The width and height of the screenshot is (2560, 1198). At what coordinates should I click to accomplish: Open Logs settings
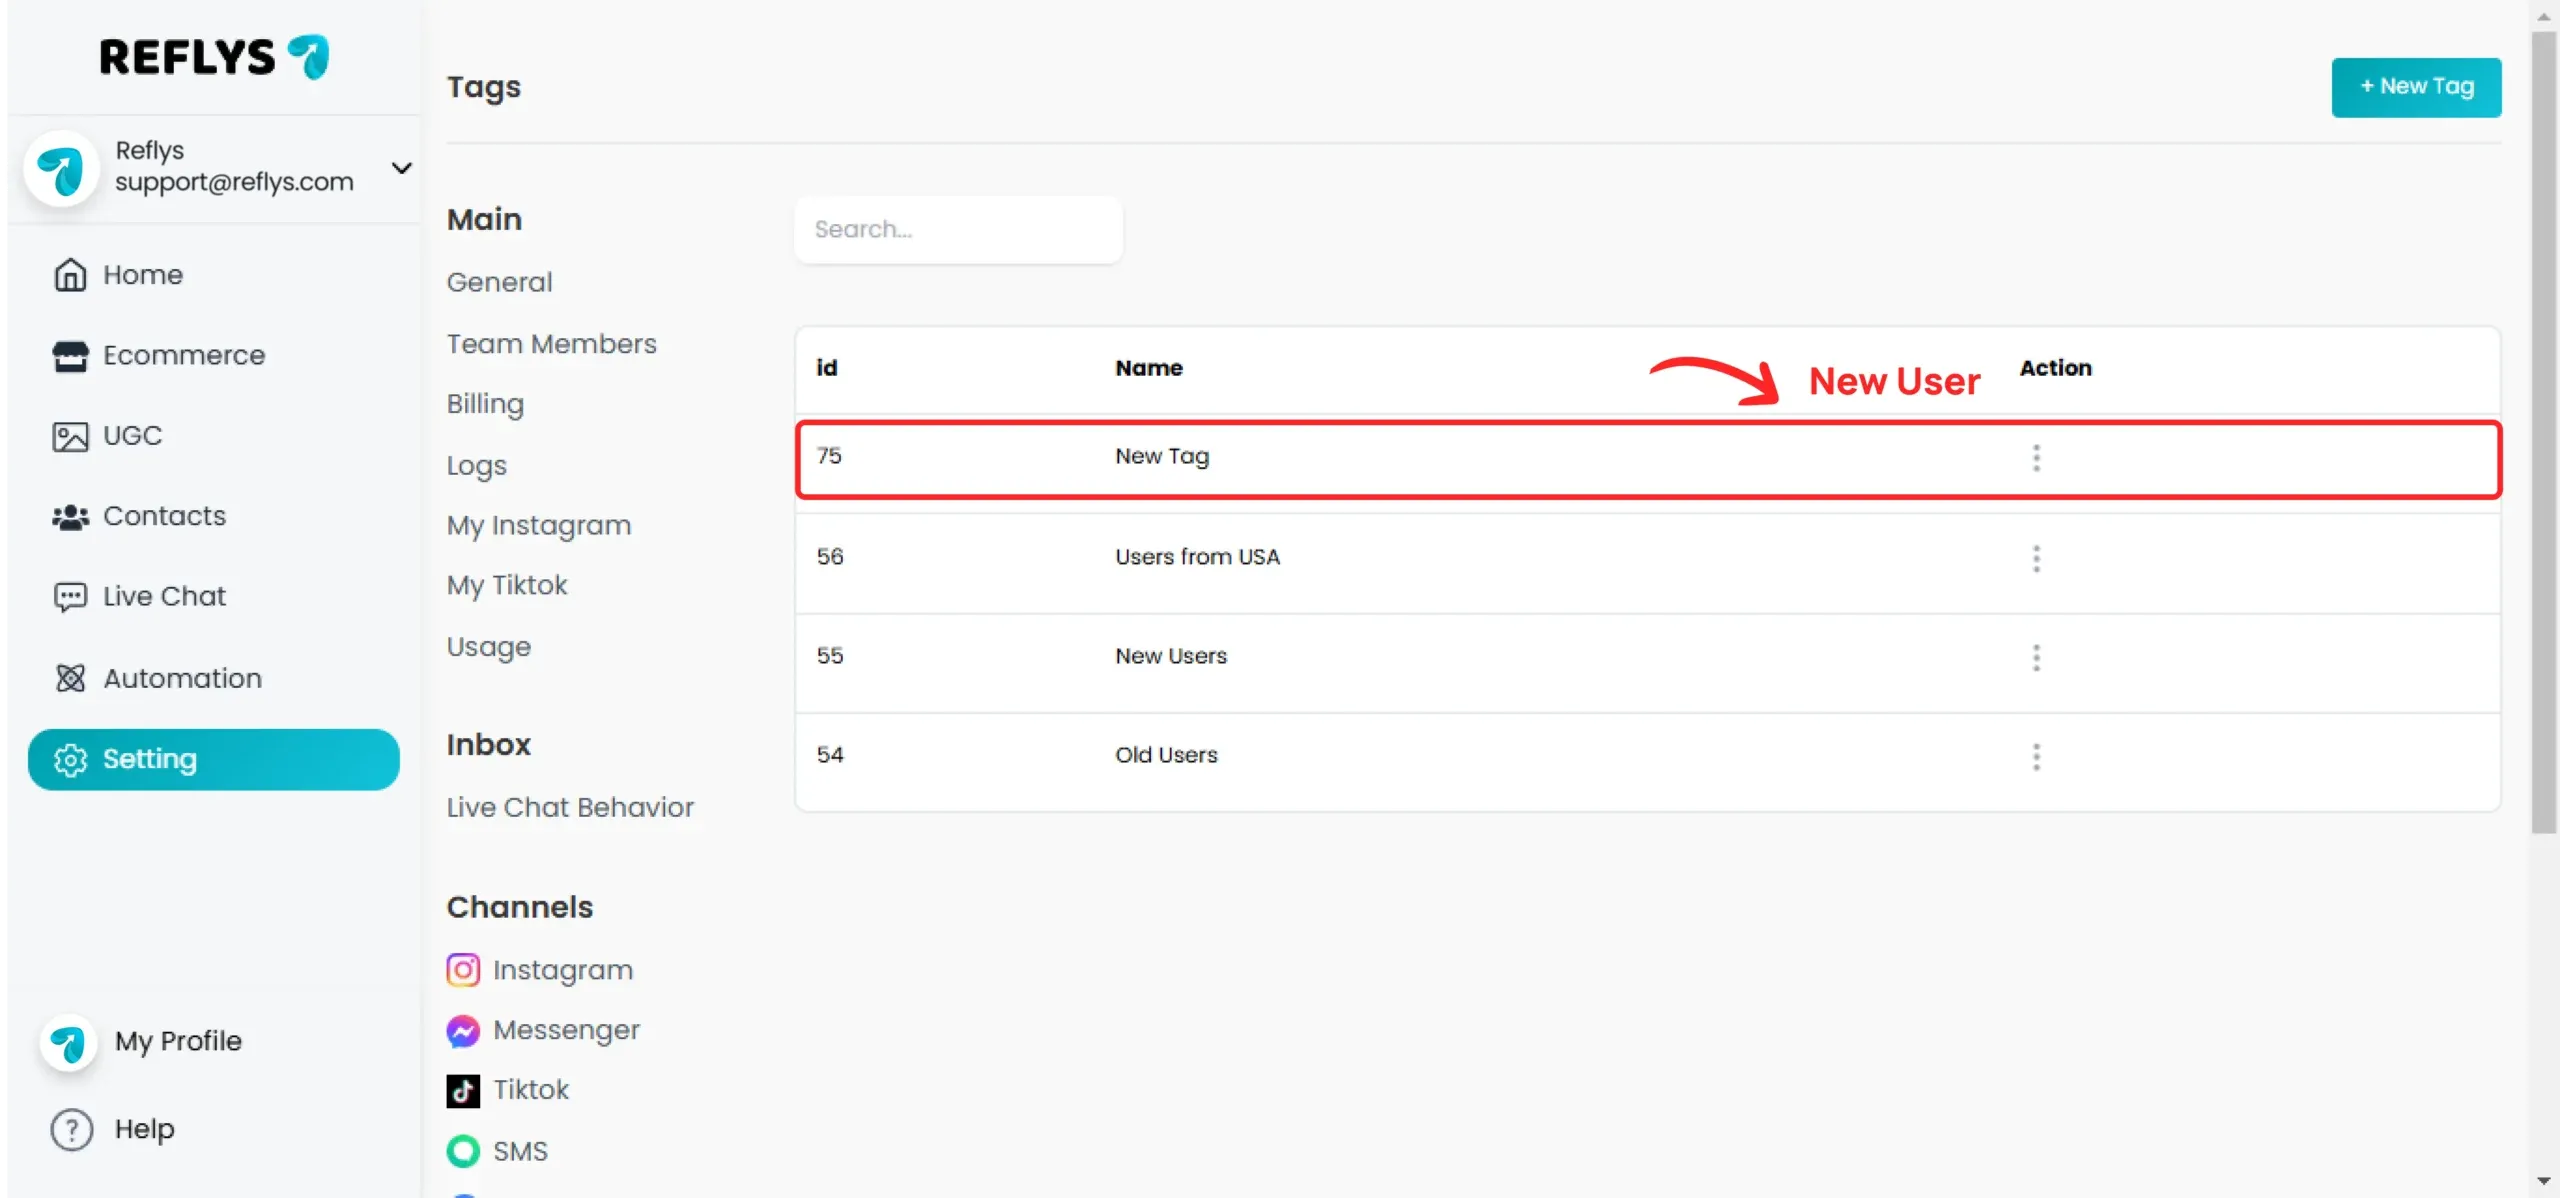coord(476,466)
